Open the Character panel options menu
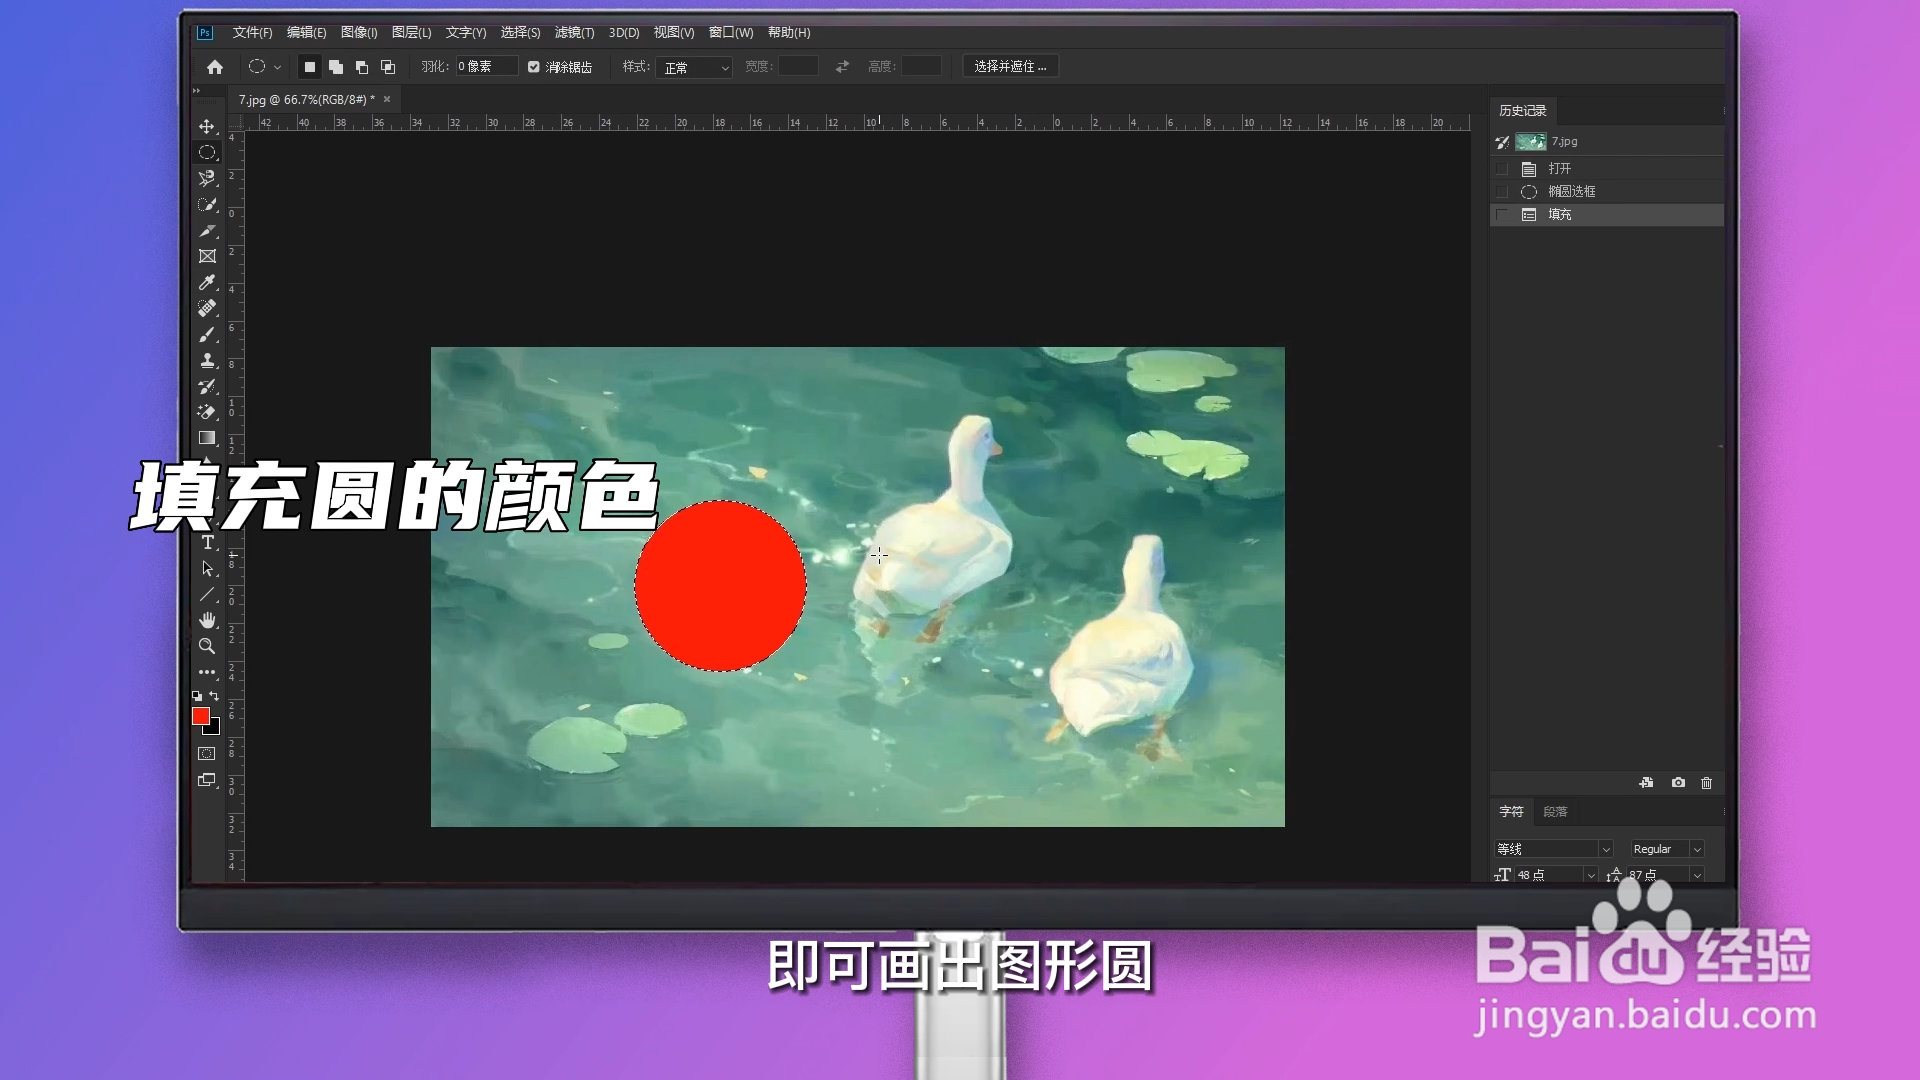This screenshot has width=1920, height=1080. 1724,812
